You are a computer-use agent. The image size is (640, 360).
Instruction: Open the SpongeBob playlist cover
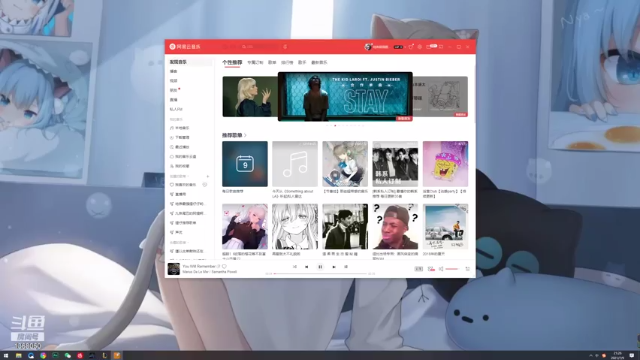pyautogui.click(x=445, y=164)
